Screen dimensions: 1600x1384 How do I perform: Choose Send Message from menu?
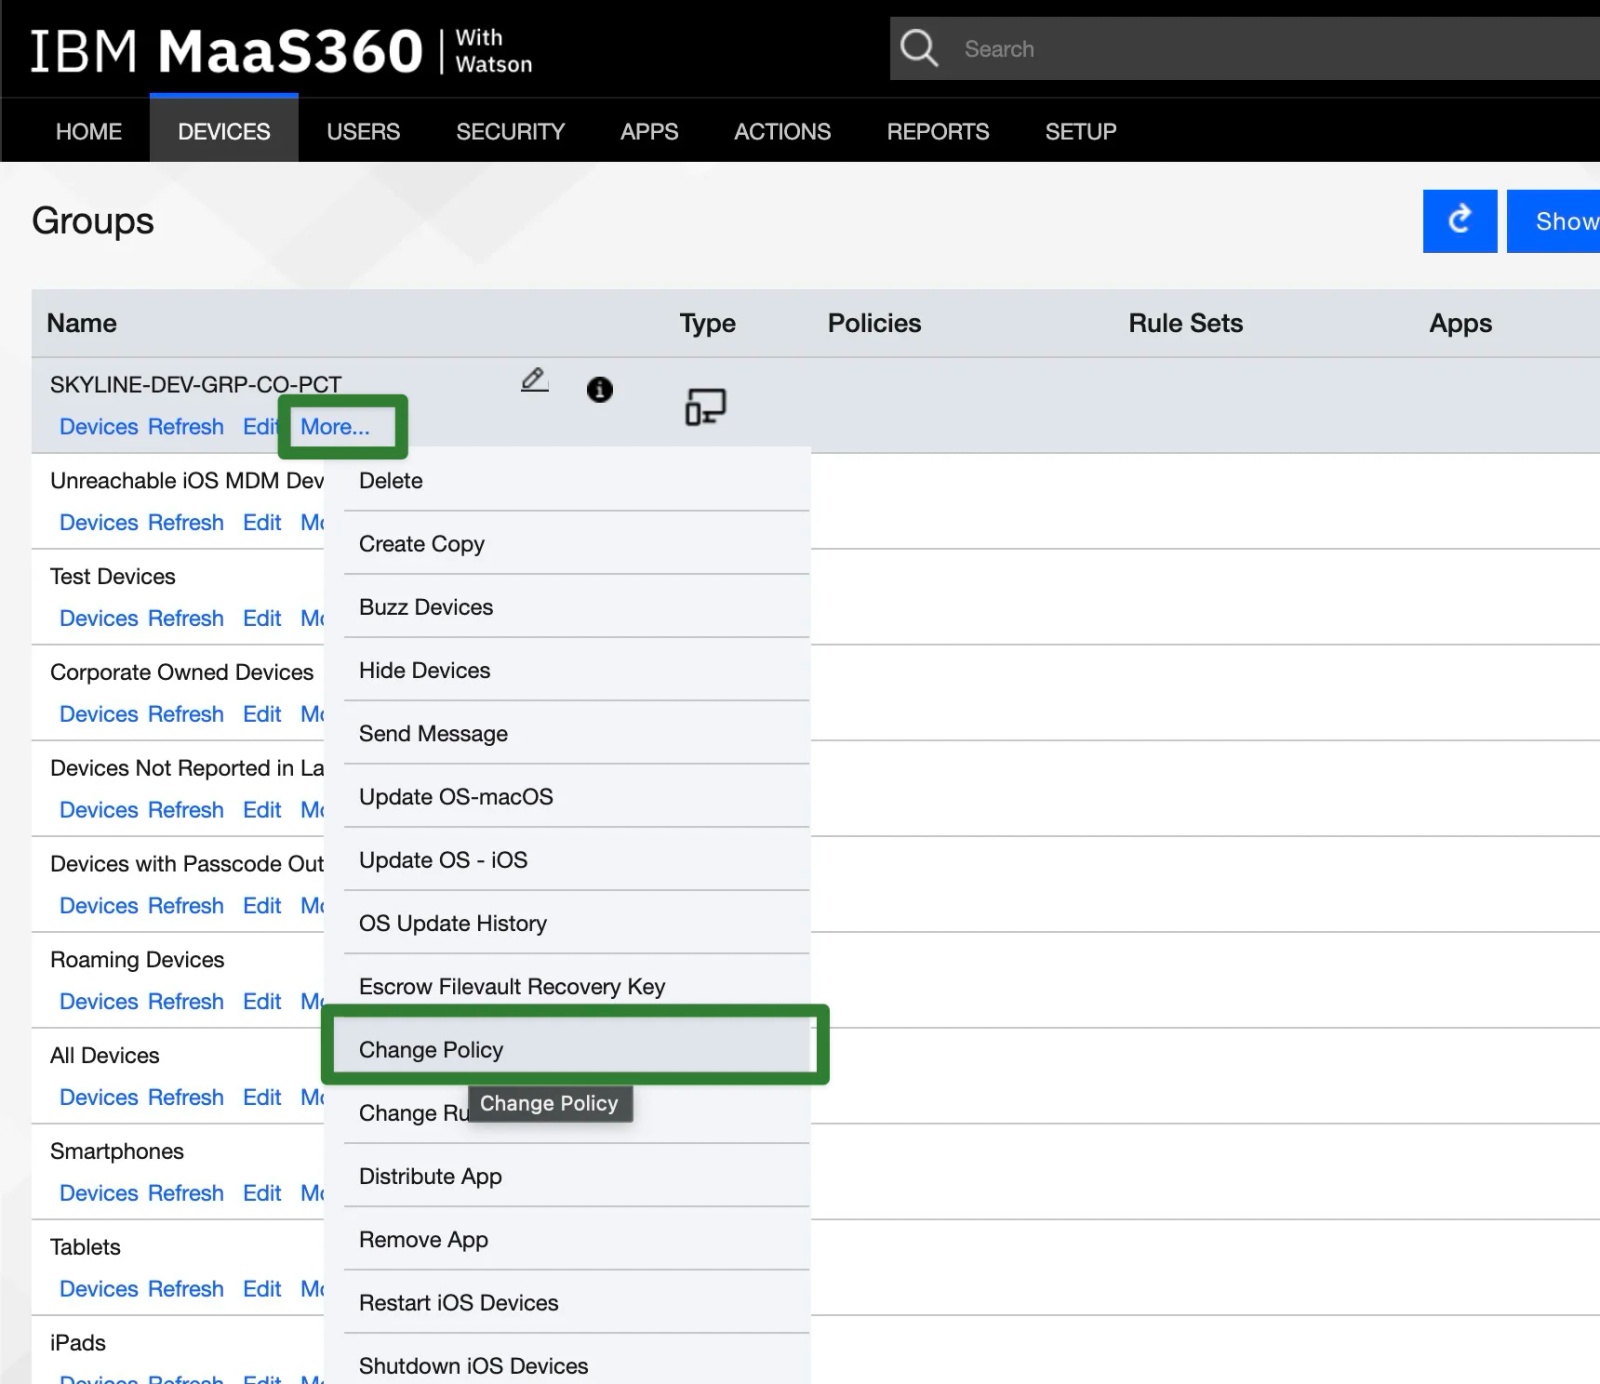coord(576,734)
